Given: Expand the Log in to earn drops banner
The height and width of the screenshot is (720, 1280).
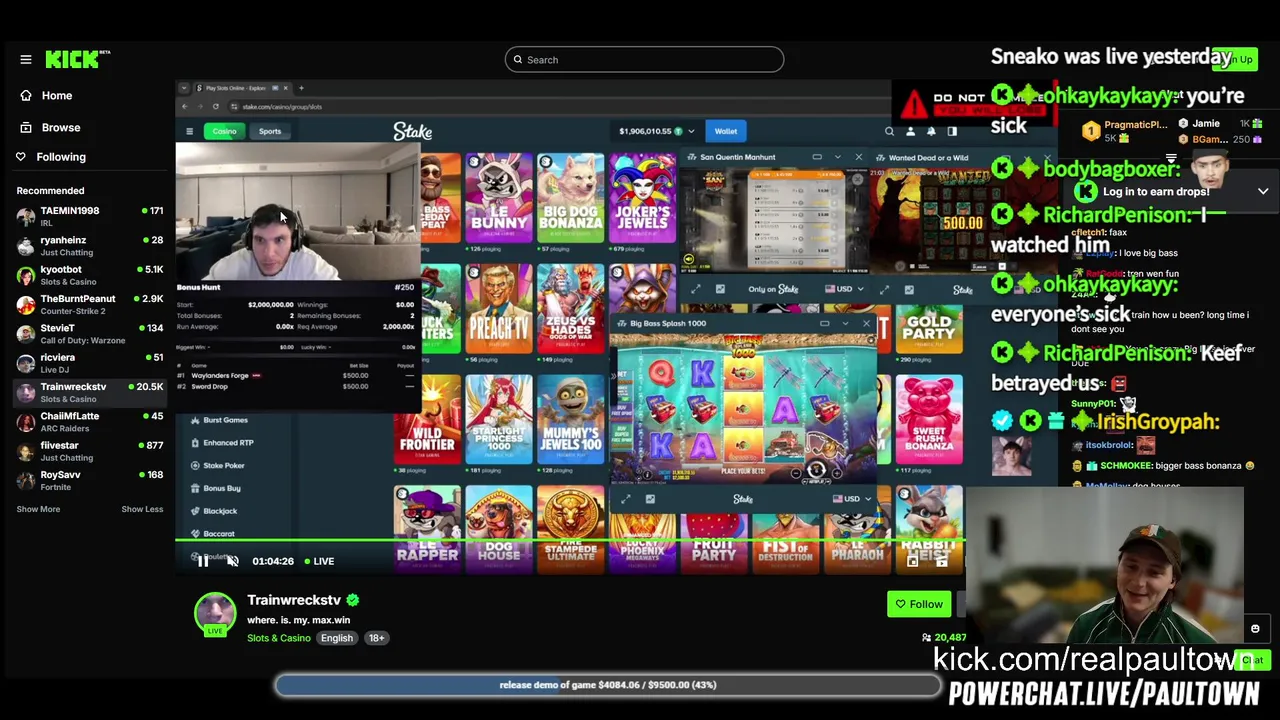Looking at the screenshot, I should pyautogui.click(x=1263, y=192).
